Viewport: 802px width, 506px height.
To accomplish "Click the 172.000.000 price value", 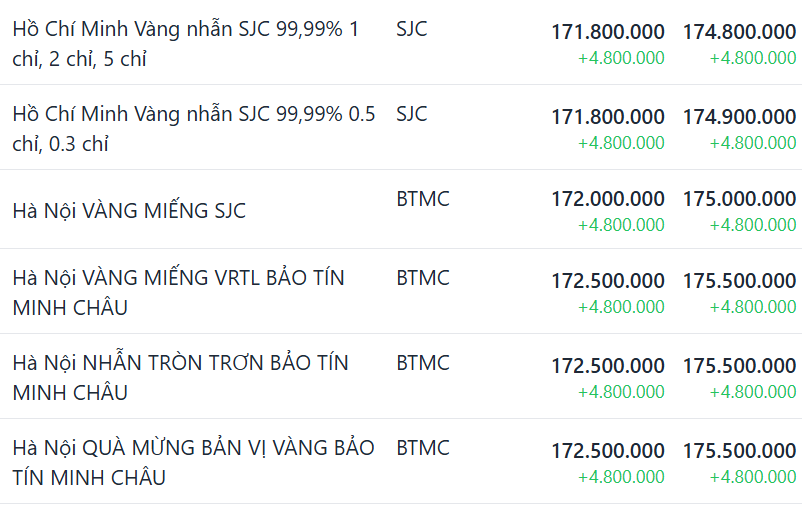I will point(608,199).
